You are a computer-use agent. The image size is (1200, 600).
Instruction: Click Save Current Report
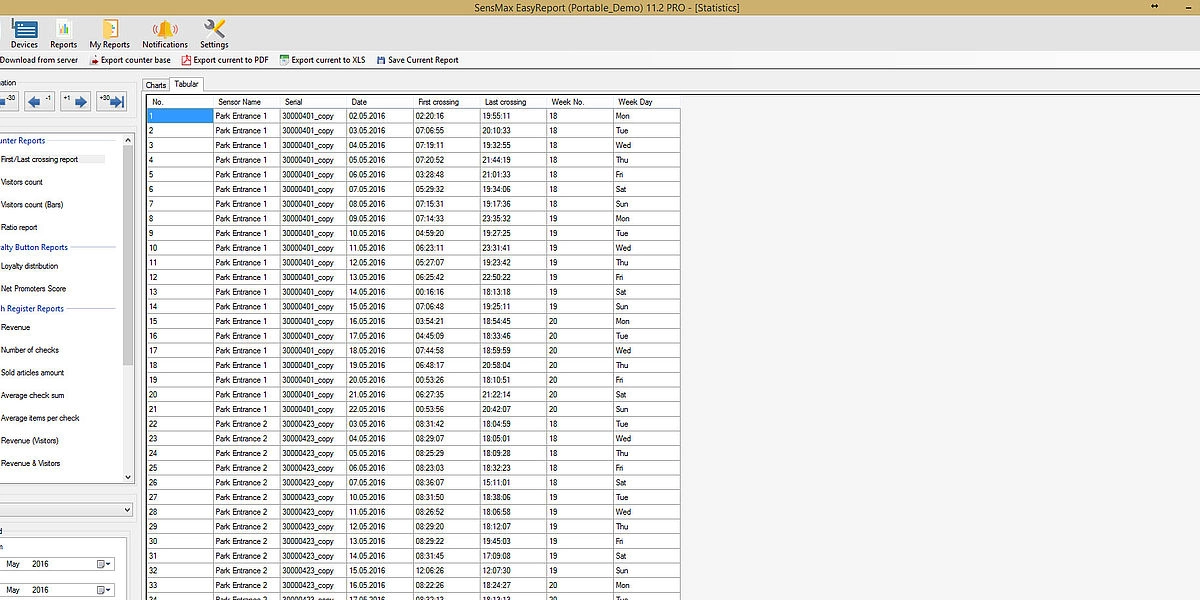click(417, 60)
